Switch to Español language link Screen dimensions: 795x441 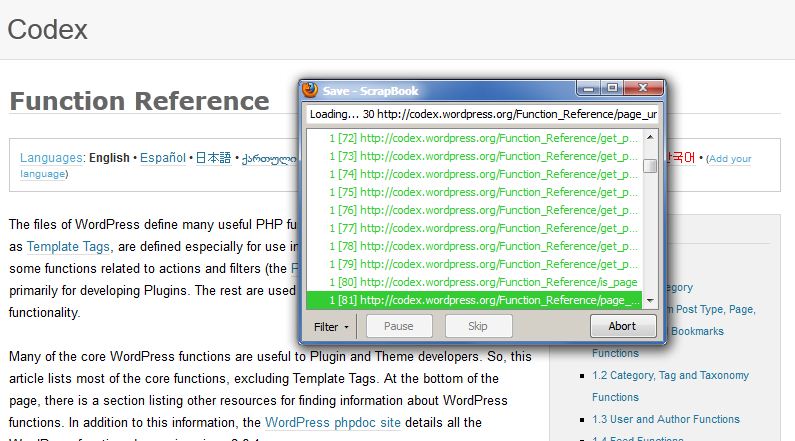(163, 158)
